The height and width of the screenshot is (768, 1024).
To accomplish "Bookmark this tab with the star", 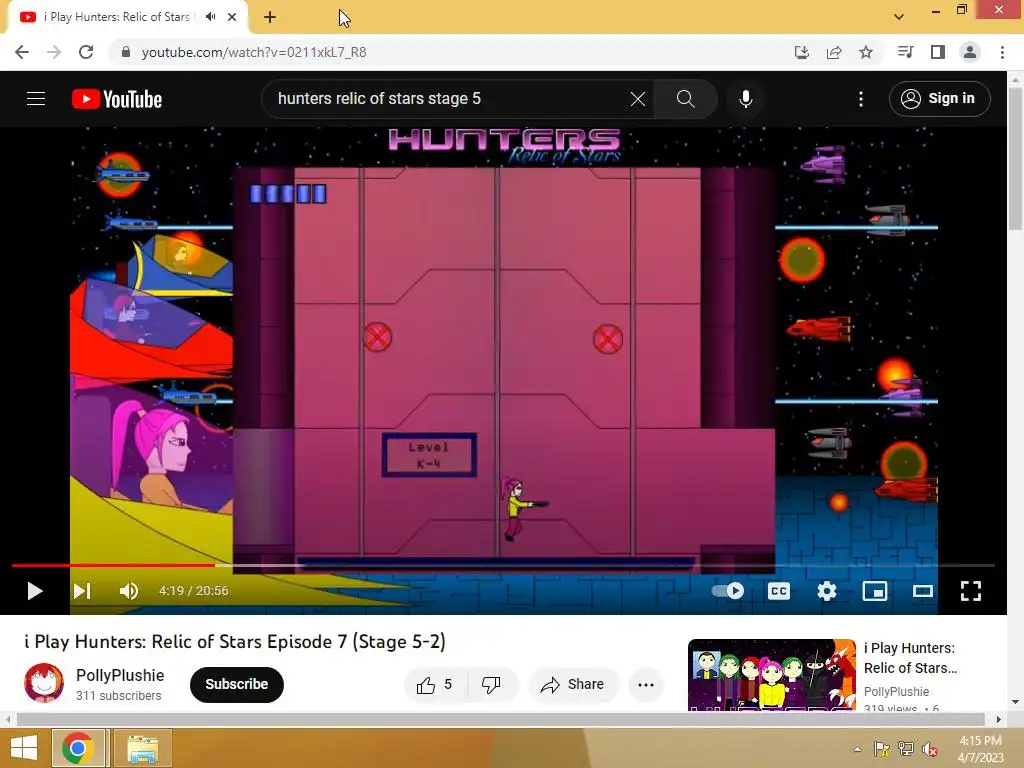I will click(866, 52).
